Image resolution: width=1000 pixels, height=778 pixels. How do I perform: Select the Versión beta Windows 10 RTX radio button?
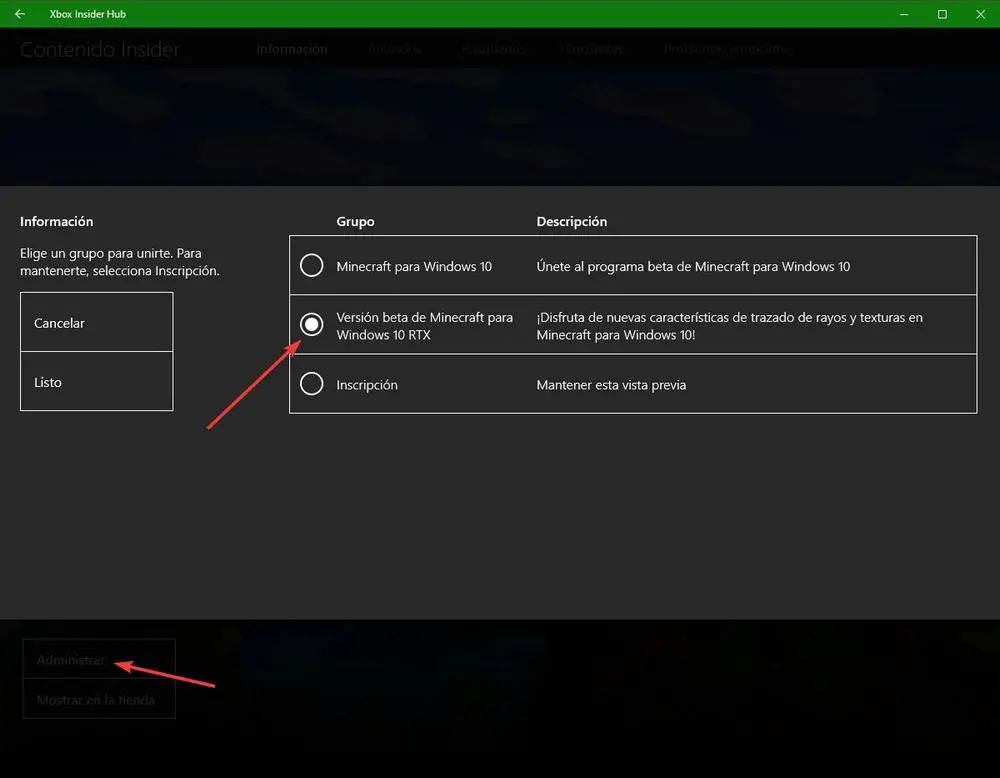[312, 325]
